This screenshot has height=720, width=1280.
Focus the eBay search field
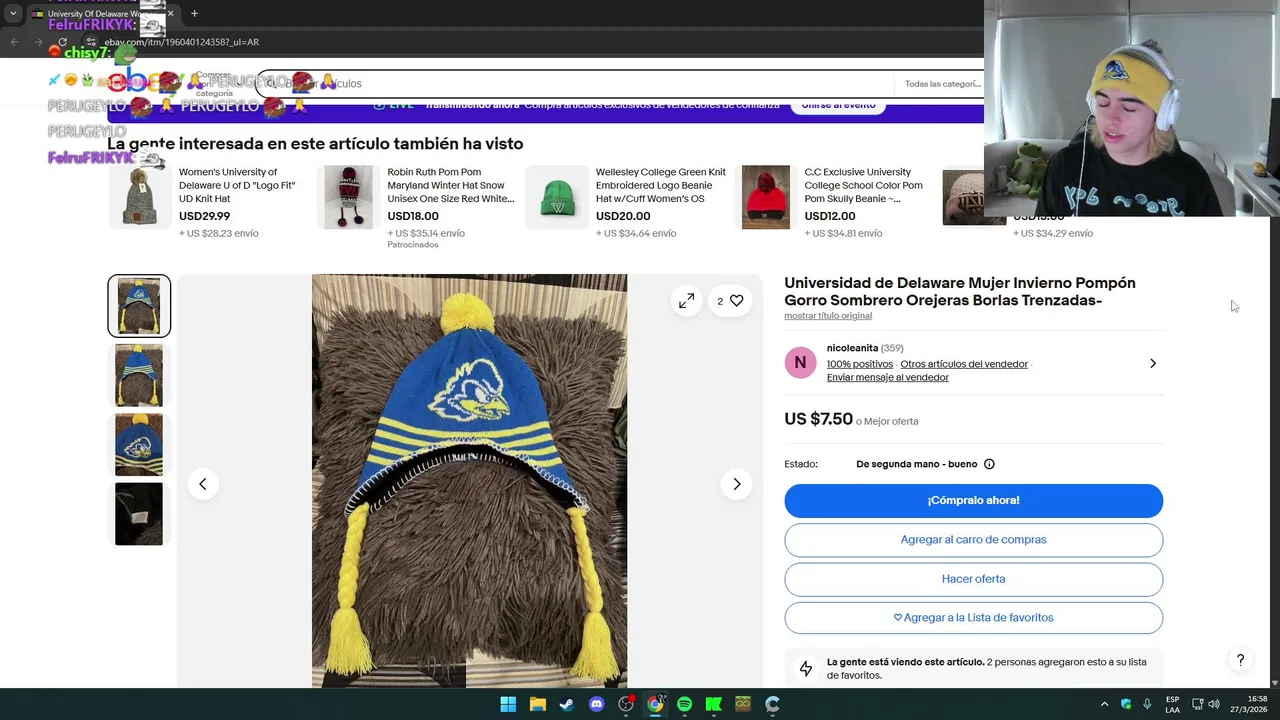tap(575, 84)
